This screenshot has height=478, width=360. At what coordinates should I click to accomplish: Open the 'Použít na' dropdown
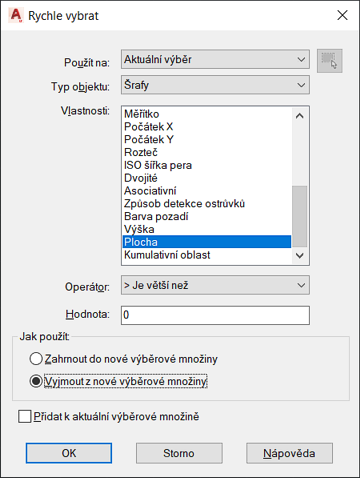215,59
